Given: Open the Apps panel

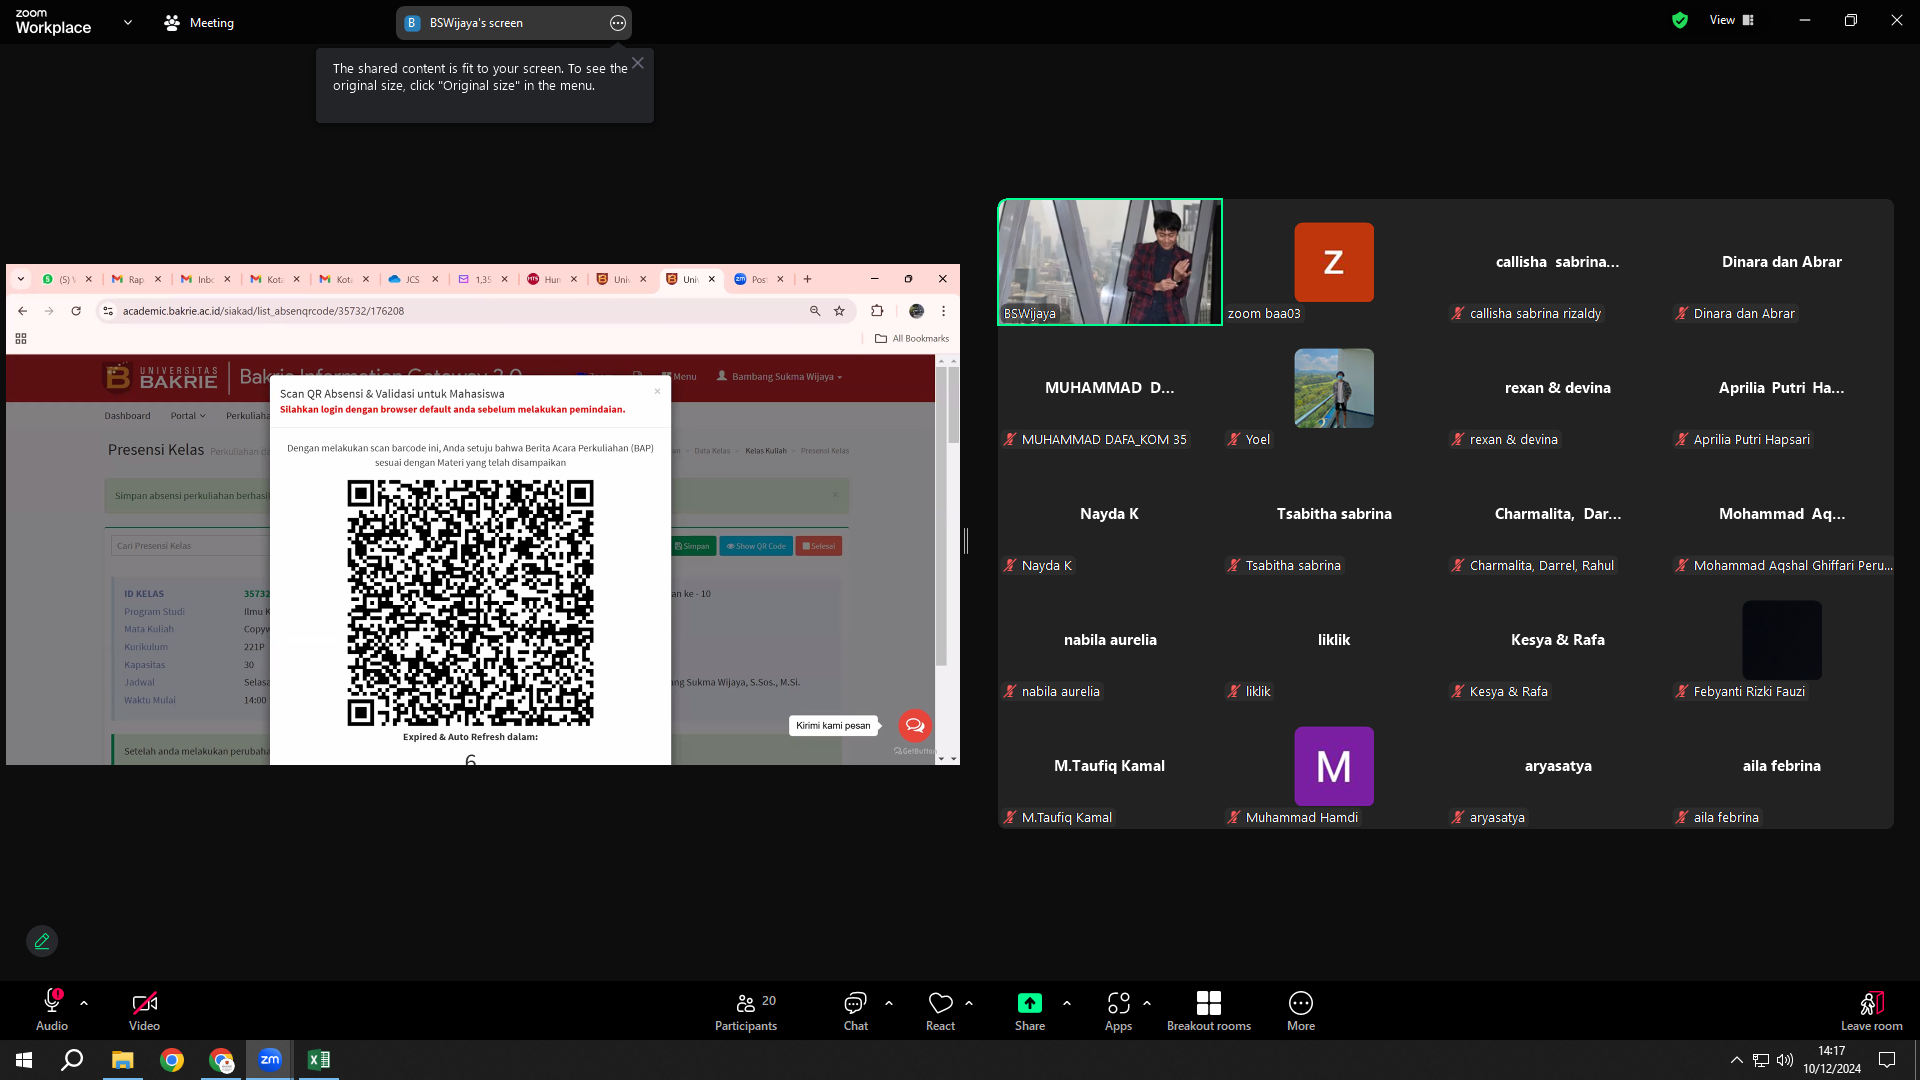Looking at the screenshot, I should pyautogui.click(x=1118, y=1010).
